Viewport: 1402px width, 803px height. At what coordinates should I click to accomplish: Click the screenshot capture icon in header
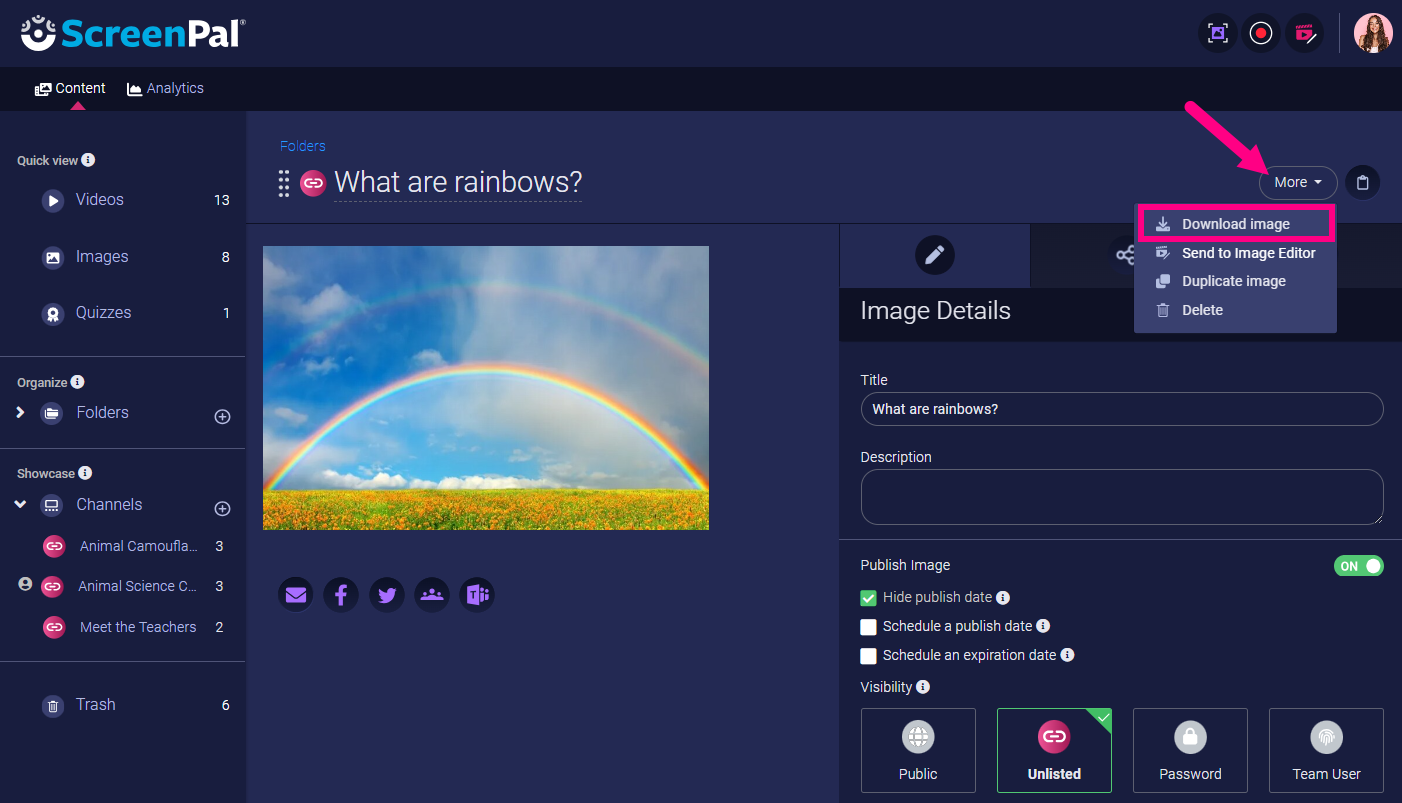coord(1217,33)
